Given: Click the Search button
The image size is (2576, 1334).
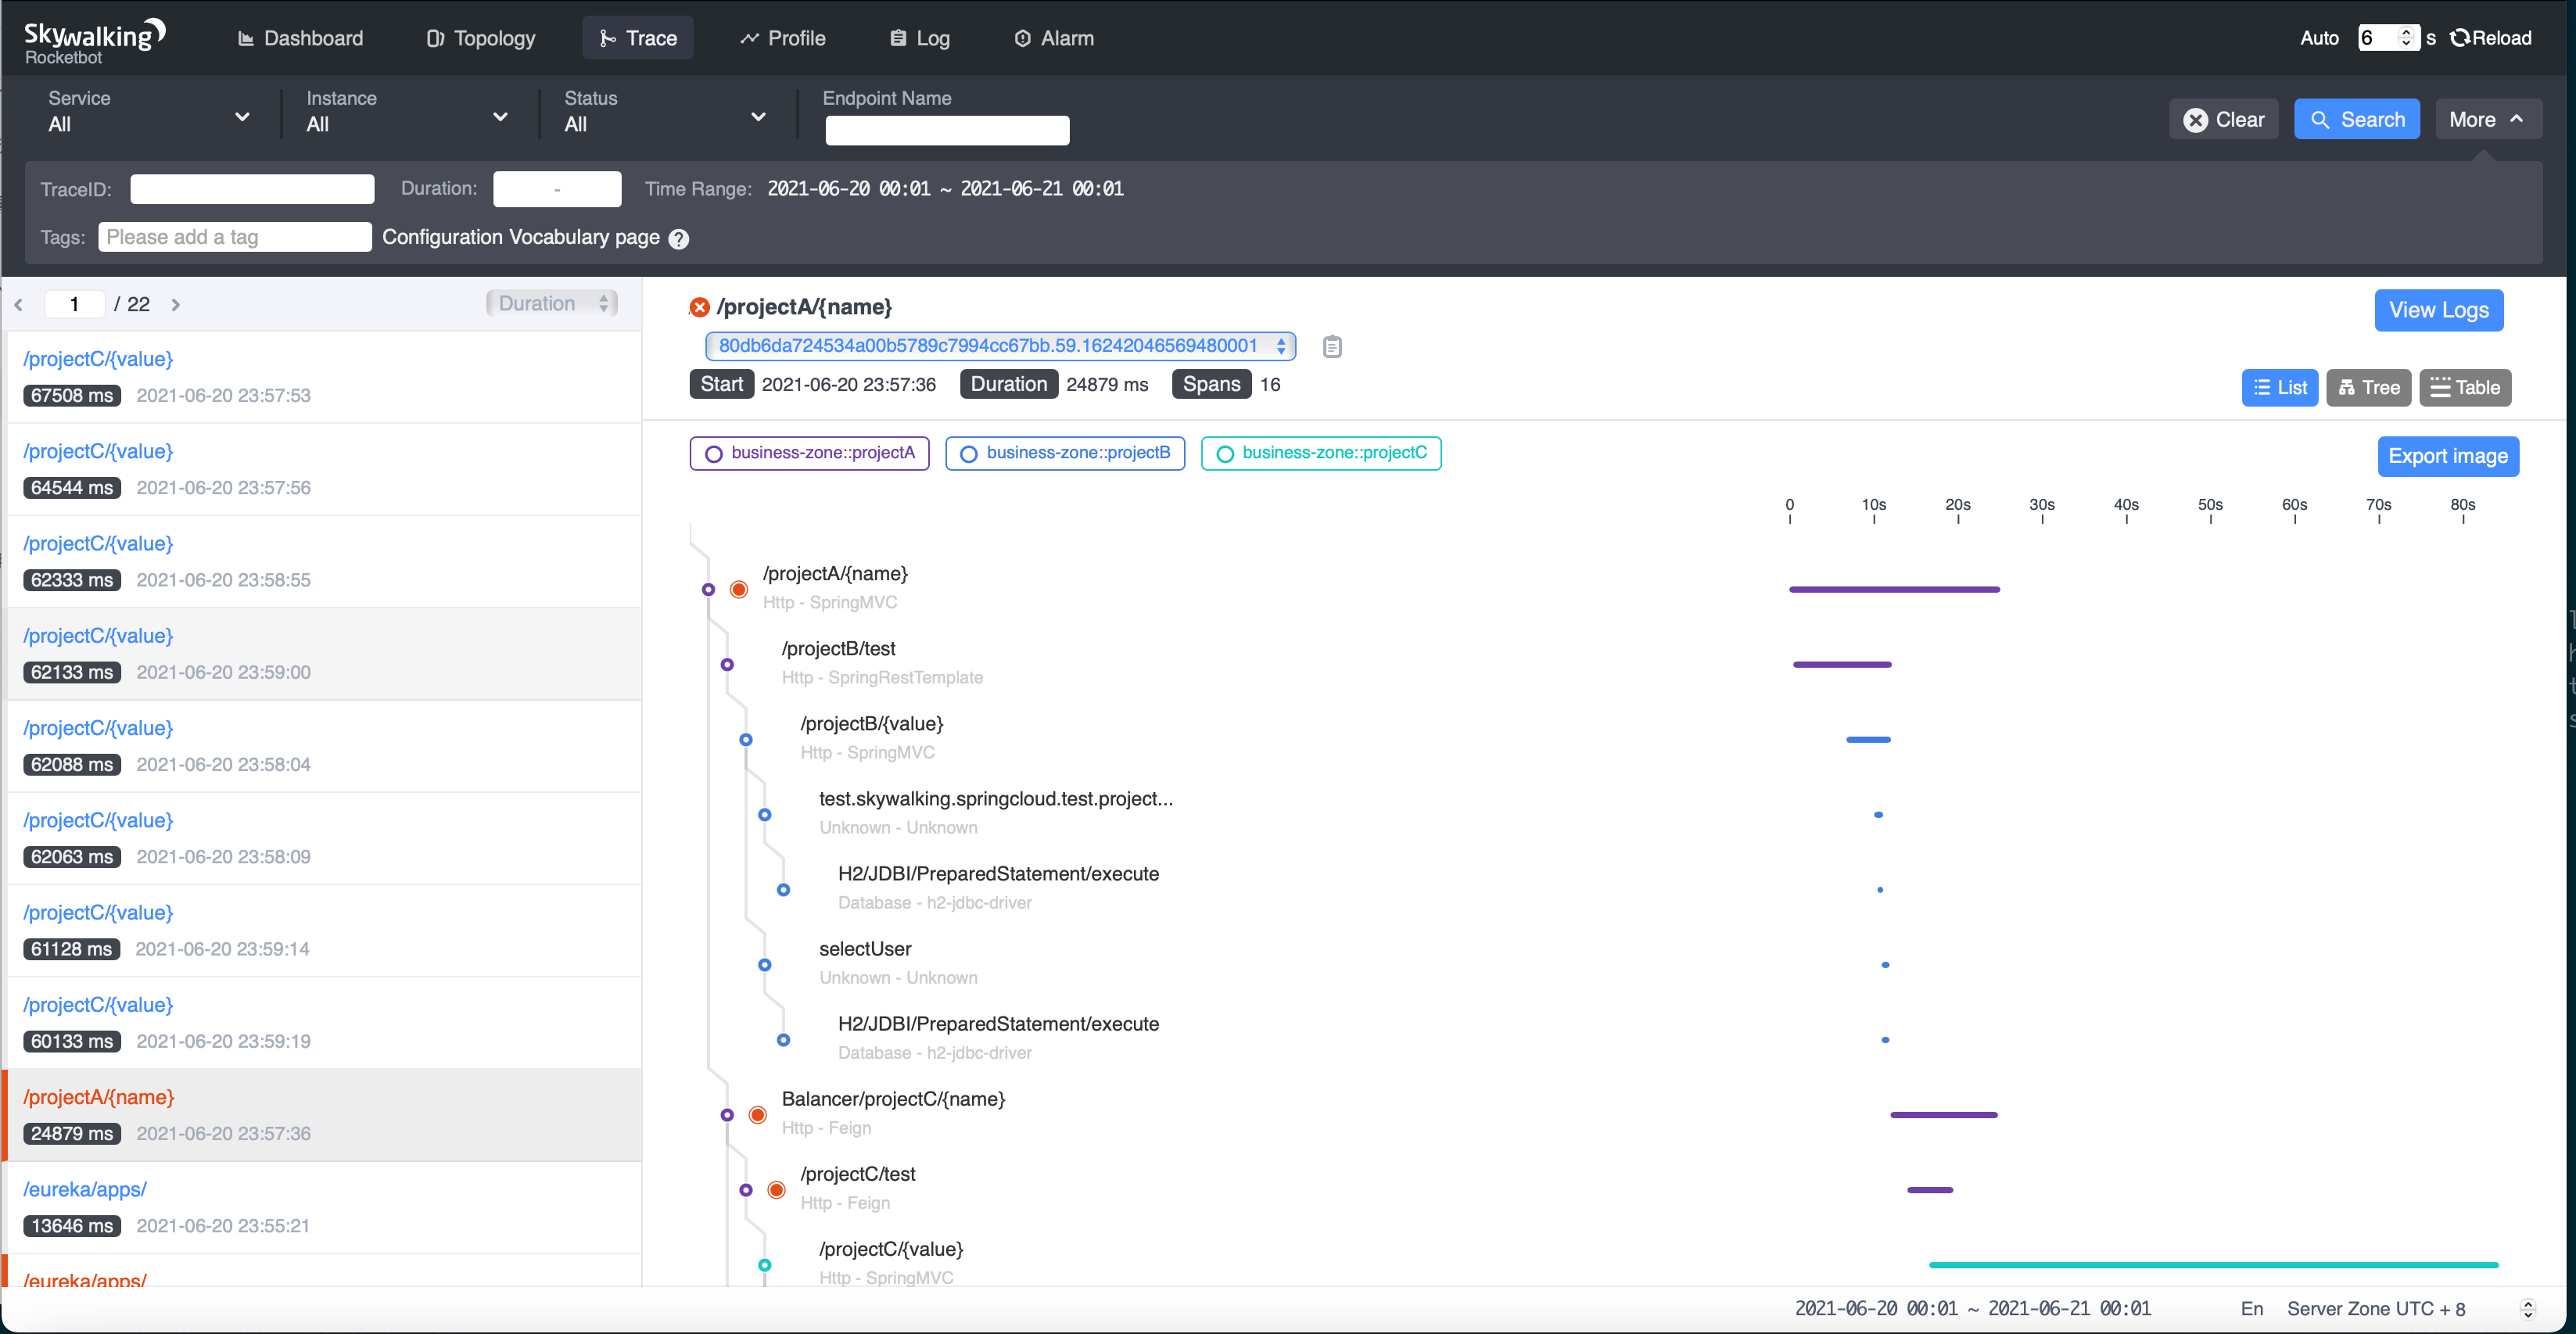Looking at the screenshot, I should tap(2356, 120).
